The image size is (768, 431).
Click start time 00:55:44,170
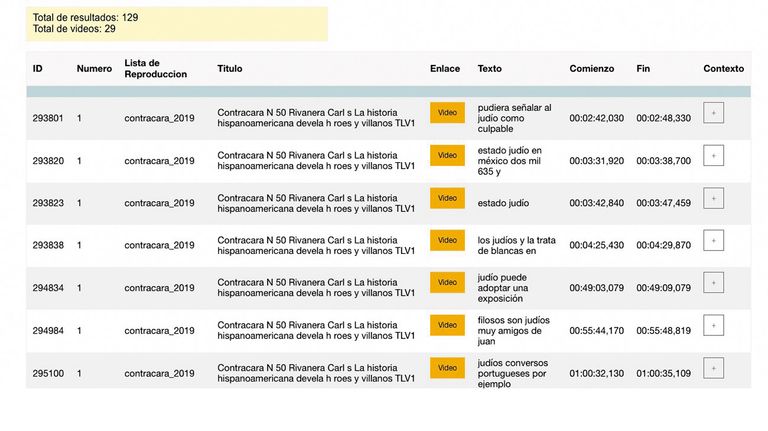pyautogui.click(x=597, y=331)
